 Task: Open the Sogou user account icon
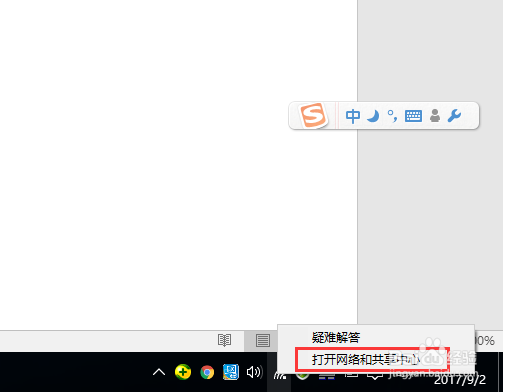tap(435, 116)
